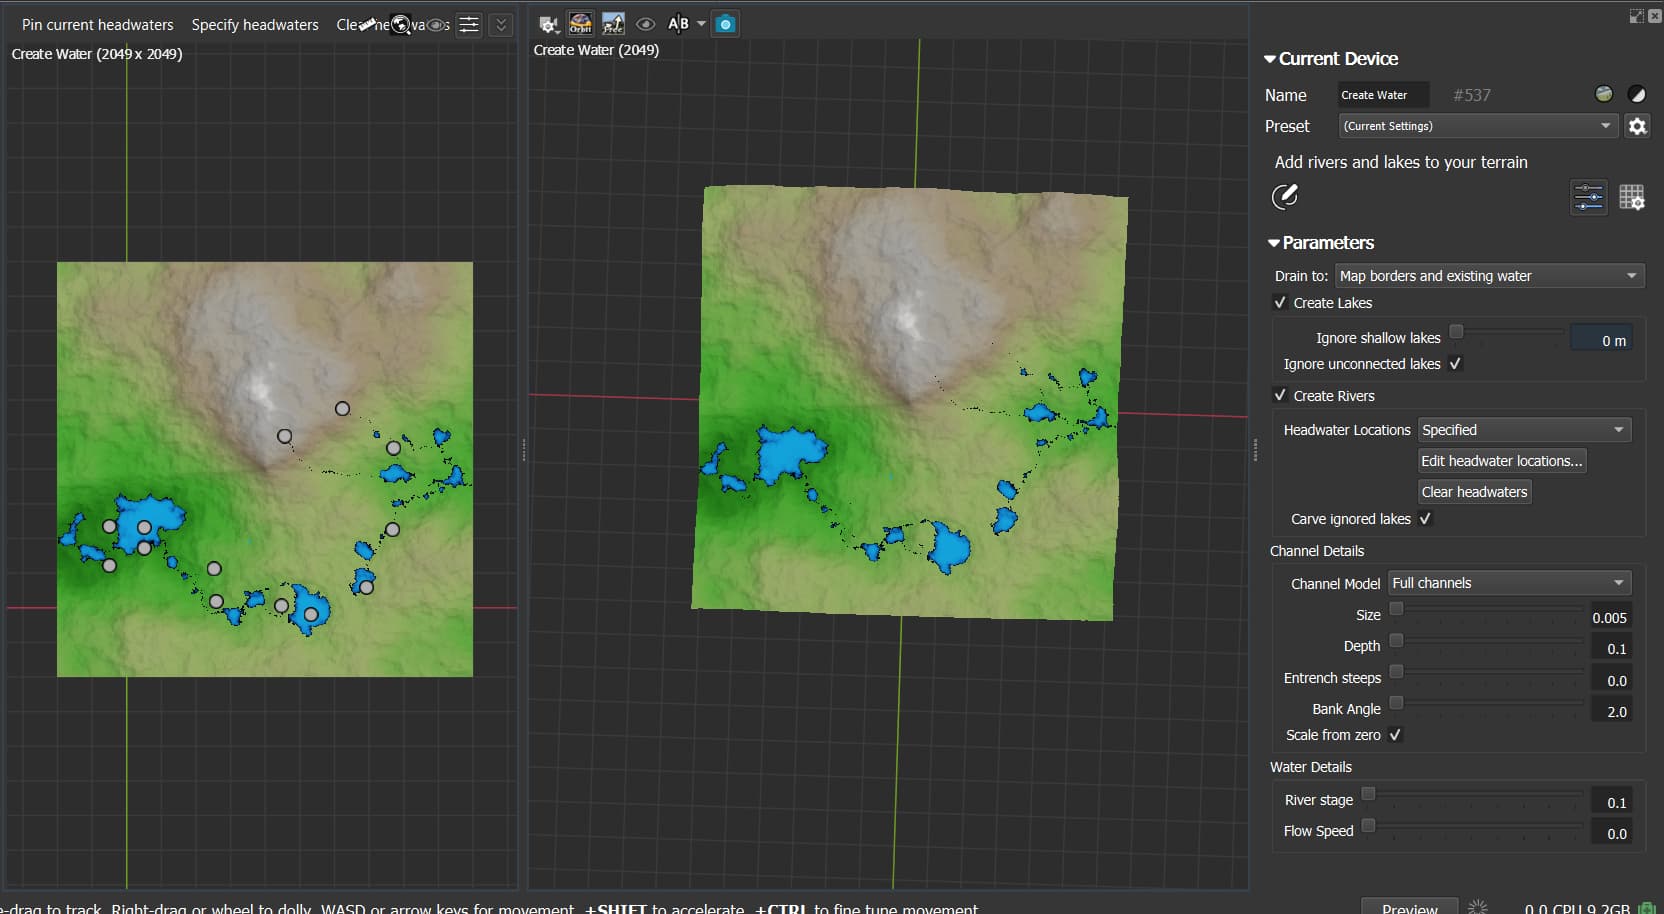Screen dimensions: 1664x914
Task: Select the Free camera mode icon
Action: [613, 23]
